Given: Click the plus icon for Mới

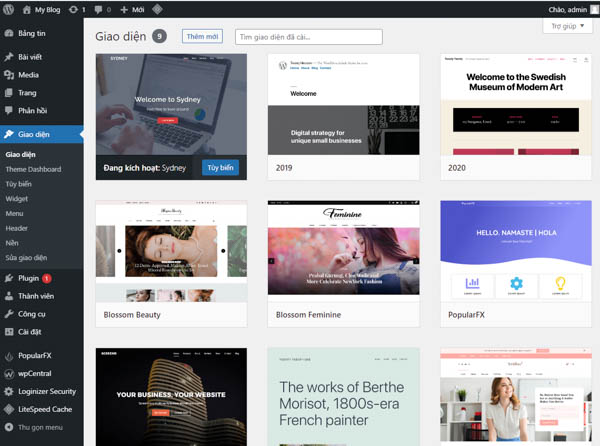Looking at the screenshot, I should [124, 10].
